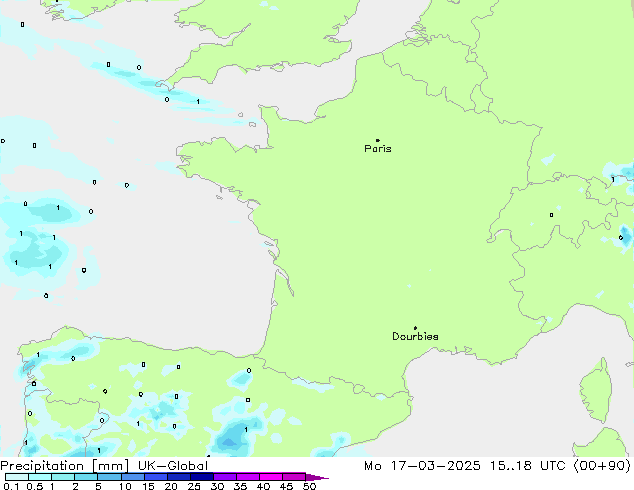Click the 'Mo 17-03-2025' date text
Screen dimensions: 634x490
click(x=422, y=466)
